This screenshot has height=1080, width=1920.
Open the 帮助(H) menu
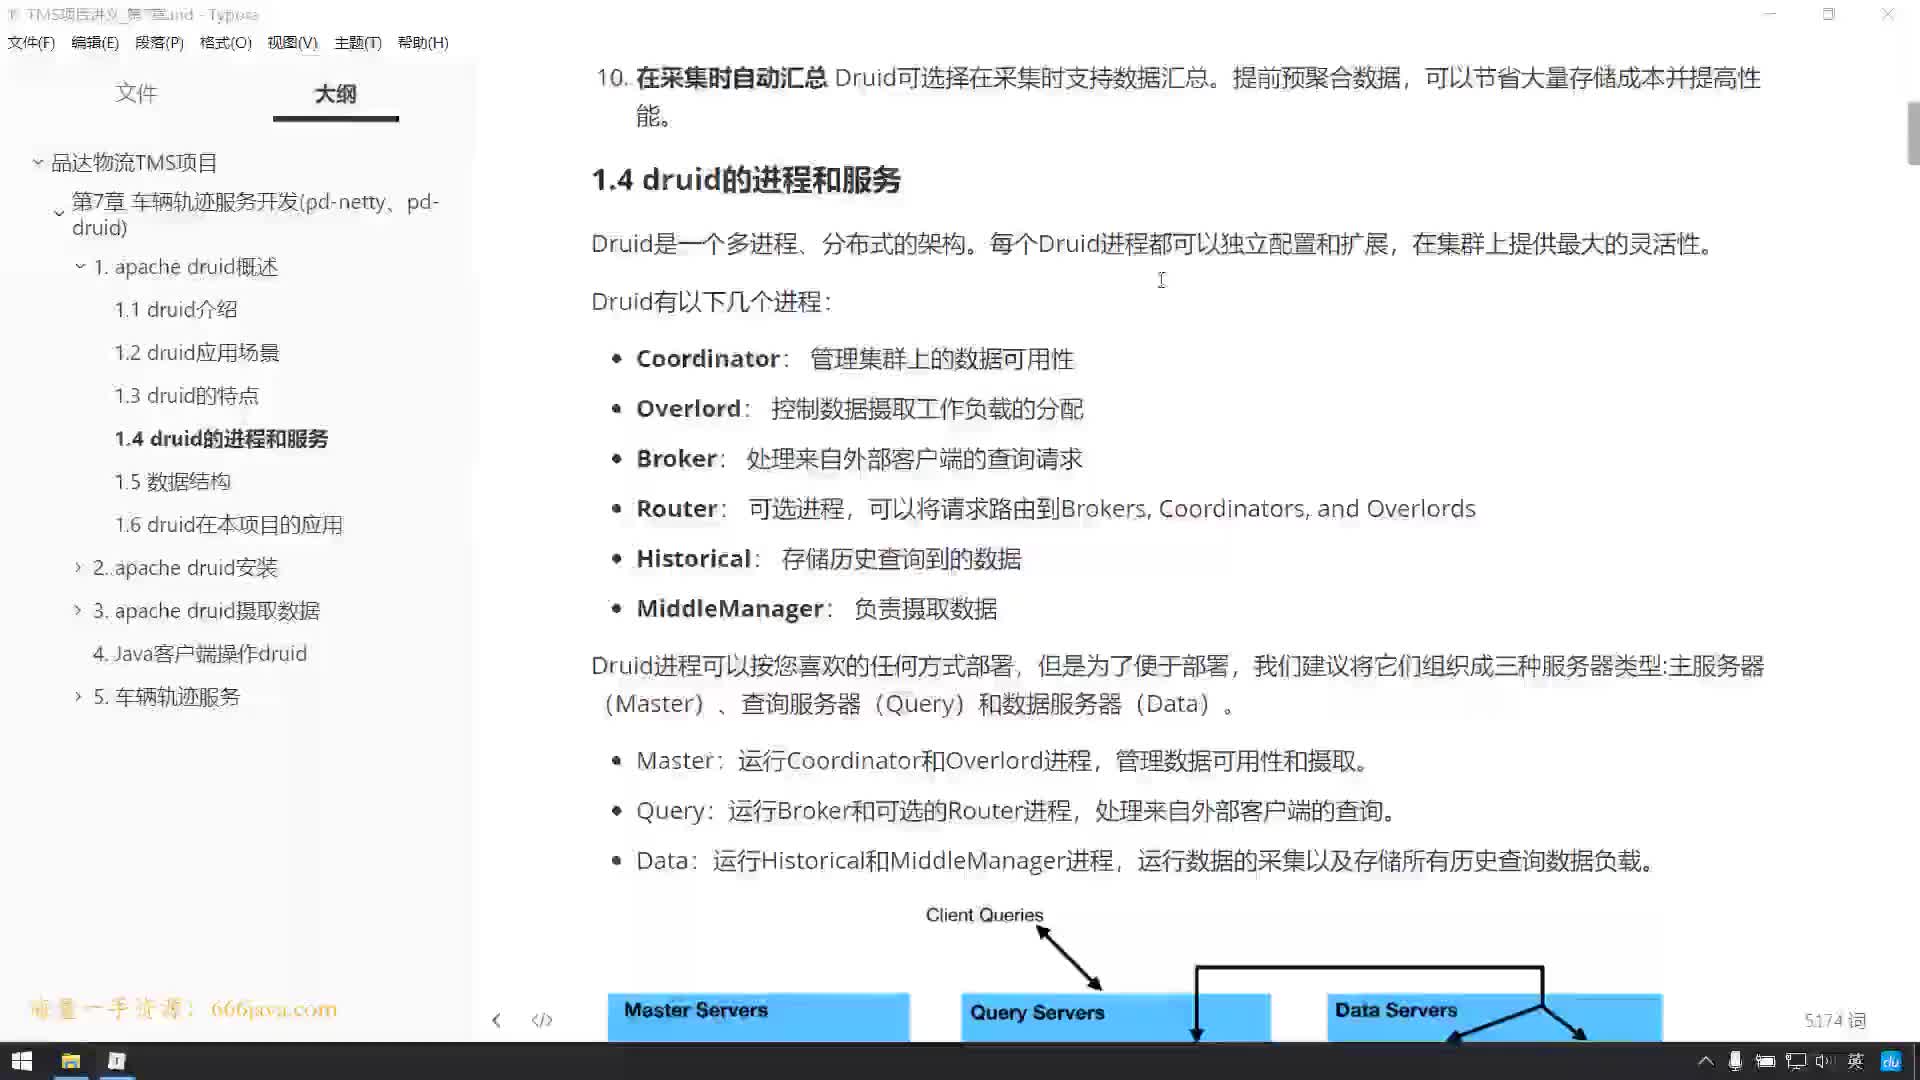[423, 42]
